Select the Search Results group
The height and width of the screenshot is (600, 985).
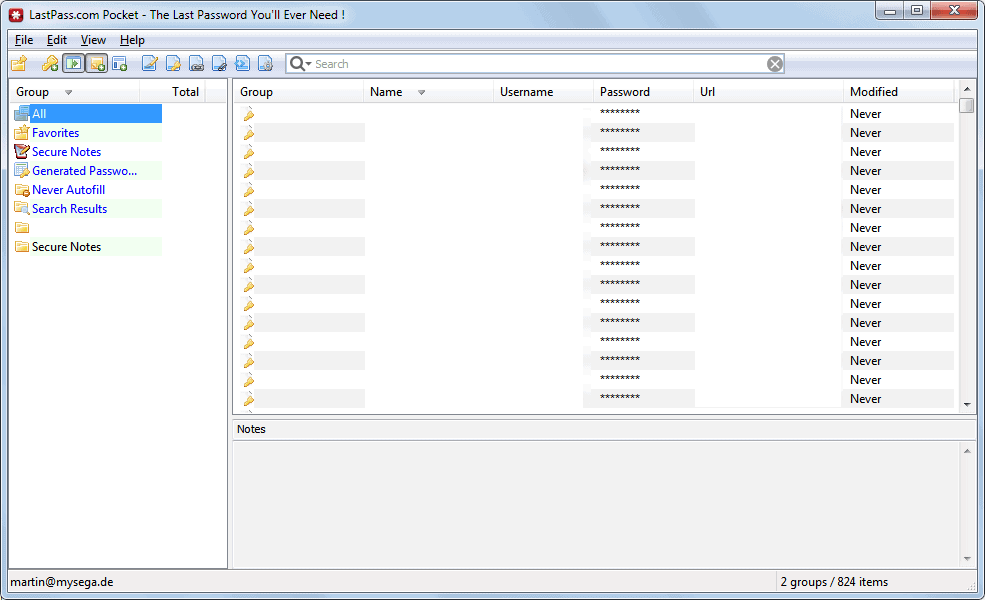tap(87, 209)
